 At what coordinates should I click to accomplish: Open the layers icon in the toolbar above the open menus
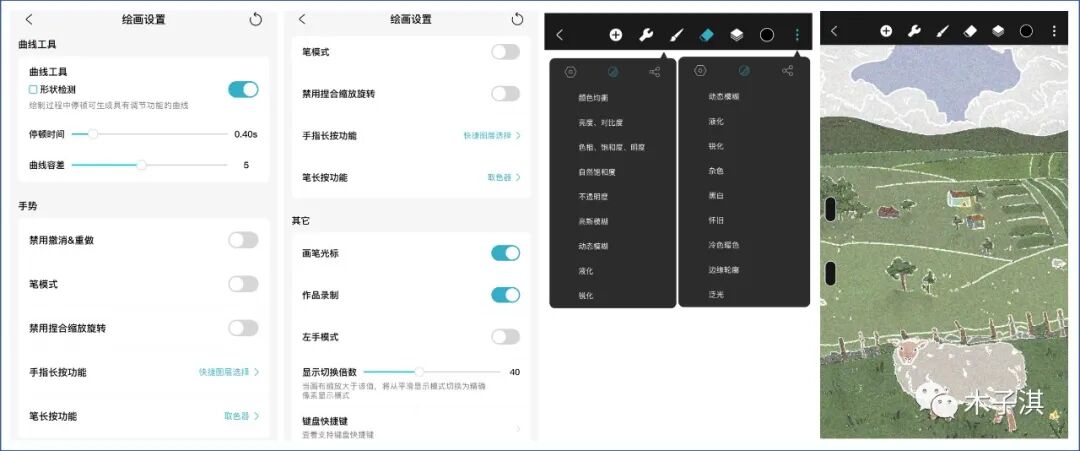pos(736,34)
